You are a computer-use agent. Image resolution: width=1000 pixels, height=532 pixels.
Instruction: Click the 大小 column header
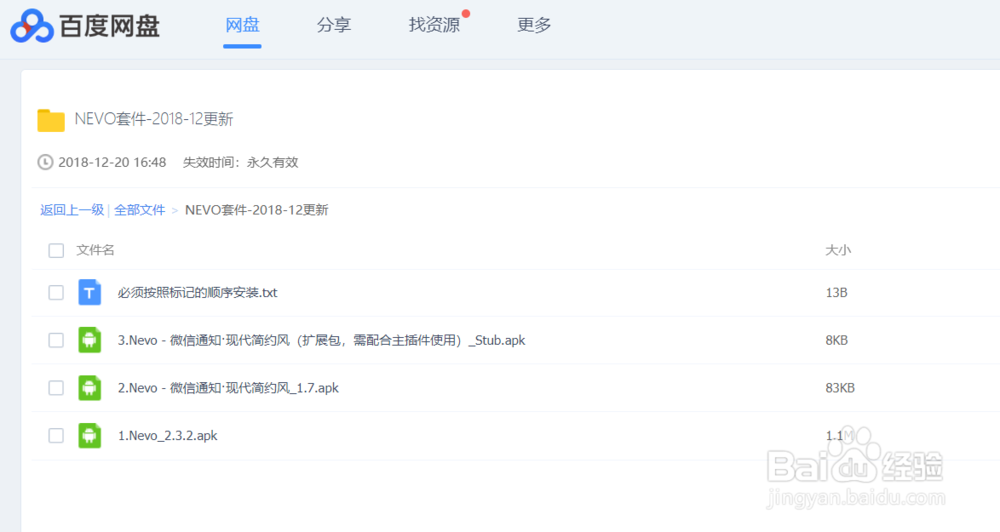click(x=838, y=250)
